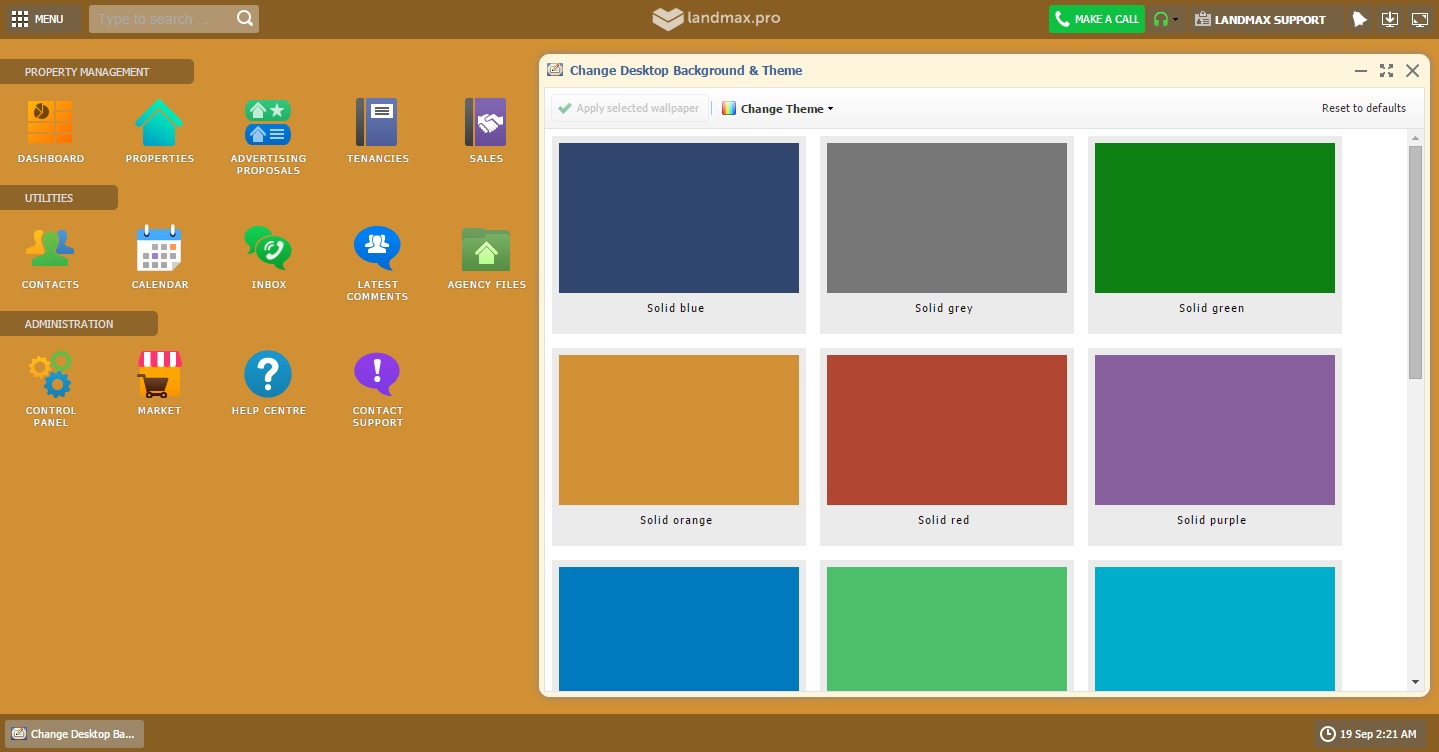The width and height of the screenshot is (1439, 752).
Task: Open the Dashboard icon
Action: point(50,124)
